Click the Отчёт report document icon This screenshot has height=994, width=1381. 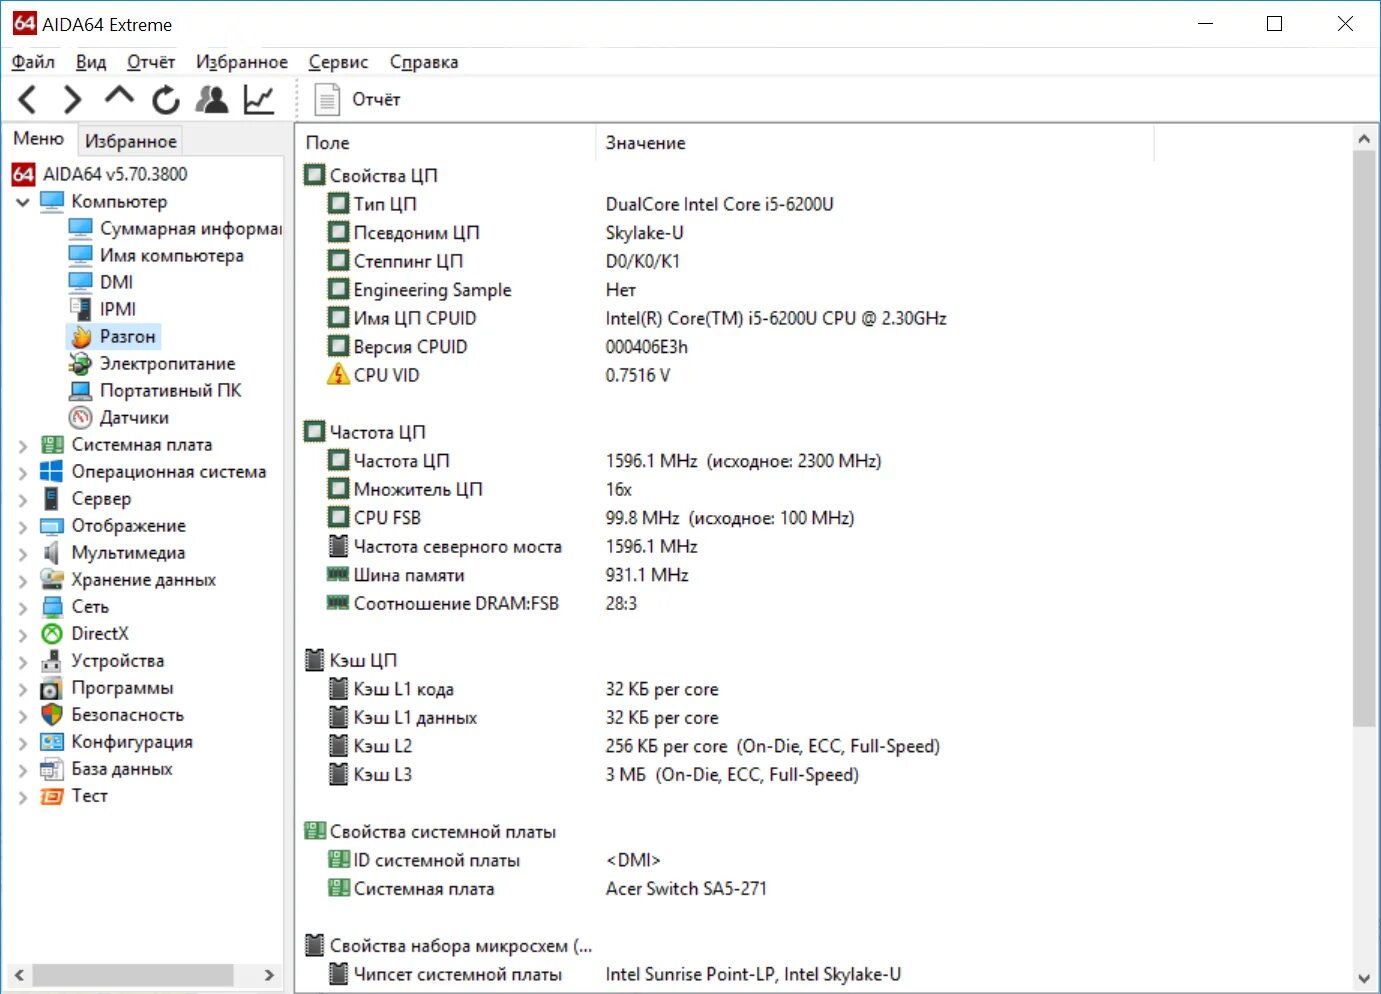point(327,99)
